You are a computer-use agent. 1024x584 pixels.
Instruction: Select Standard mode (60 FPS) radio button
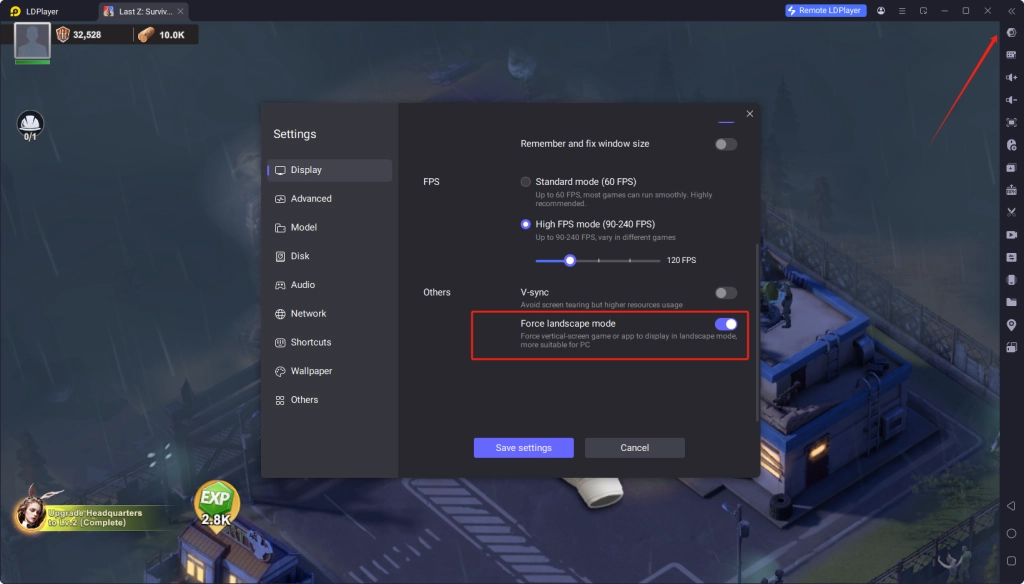[526, 182]
